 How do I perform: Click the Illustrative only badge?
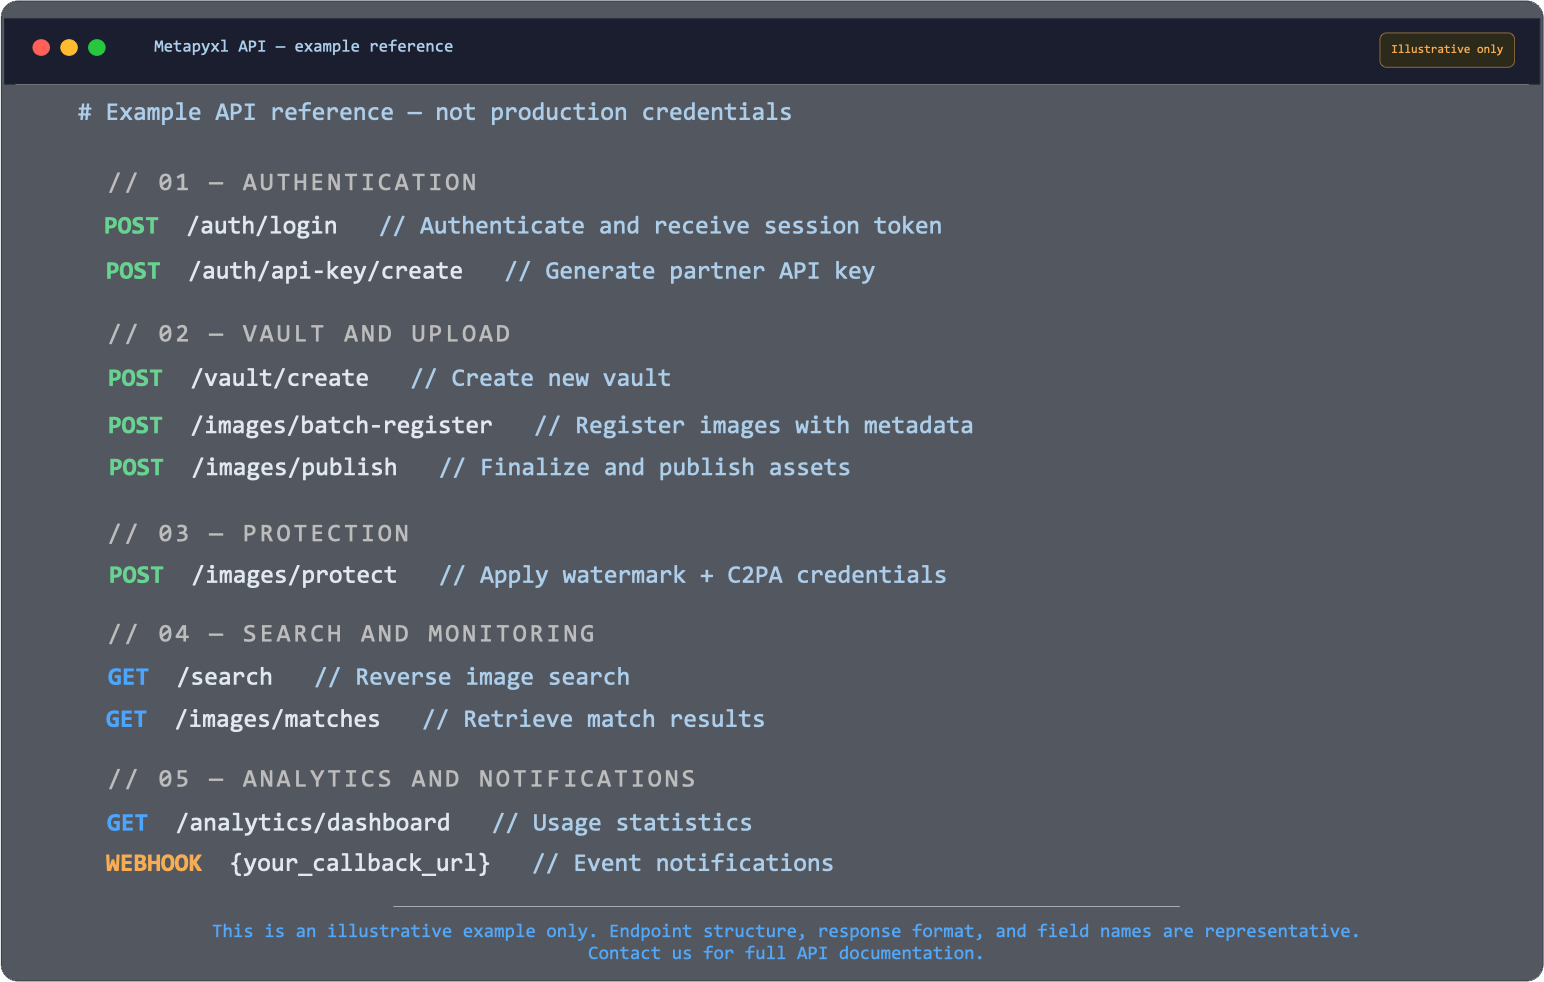point(1447,49)
